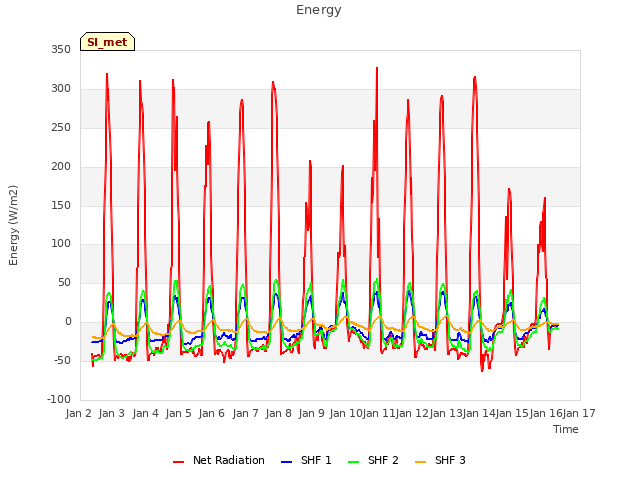The width and height of the screenshot is (640, 480).
Task: Click the 350 y-axis tick label
Action: 61,50
